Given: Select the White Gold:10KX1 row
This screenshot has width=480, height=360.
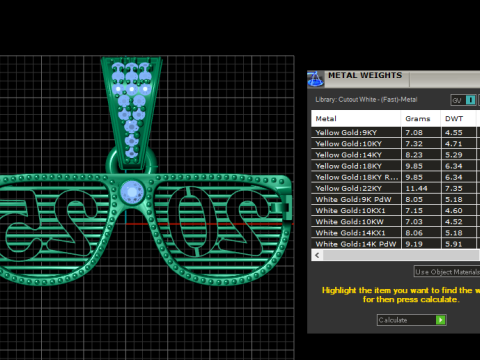Looking at the screenshot, I should (395, 211).
